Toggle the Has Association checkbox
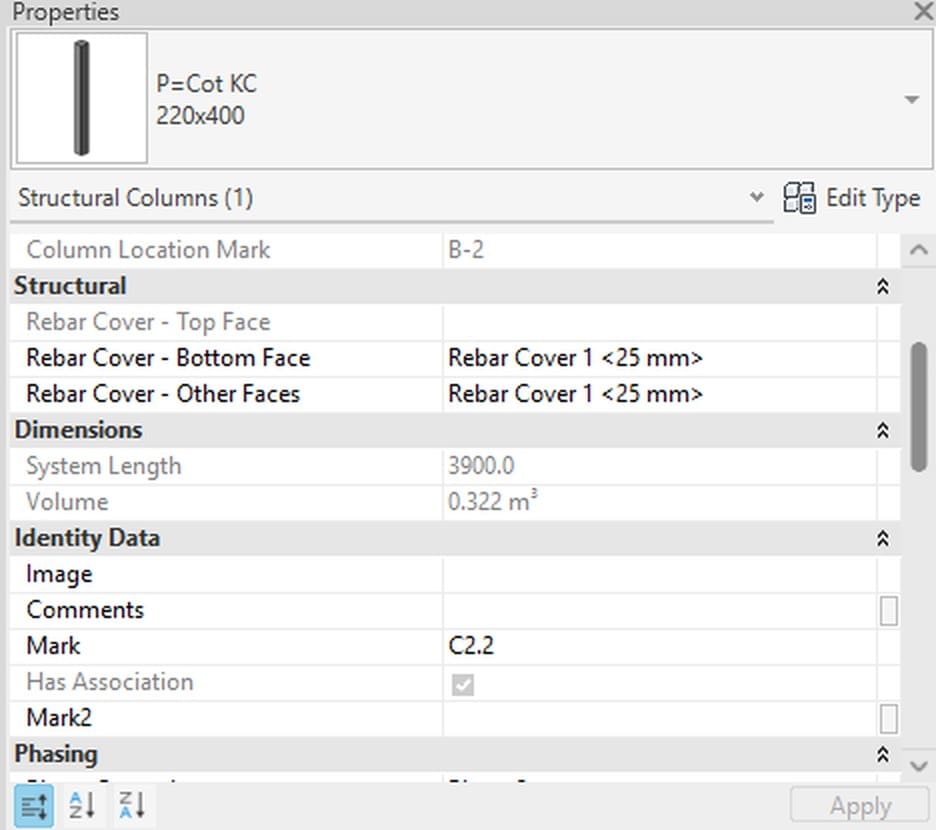Image resolution: width=936 pixels, height=830 pixels. 463,684
